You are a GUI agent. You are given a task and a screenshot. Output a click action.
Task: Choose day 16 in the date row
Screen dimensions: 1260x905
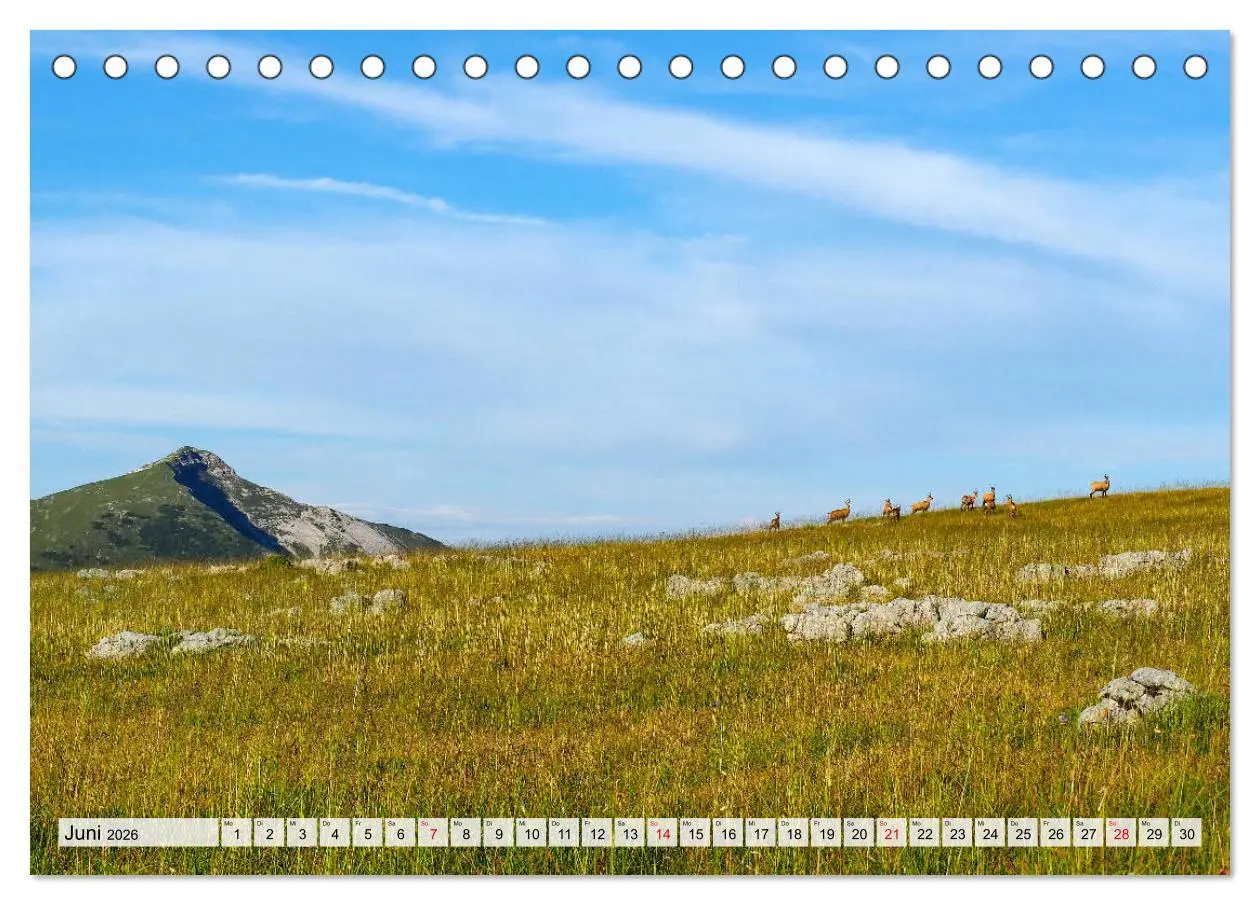[728, 833]
